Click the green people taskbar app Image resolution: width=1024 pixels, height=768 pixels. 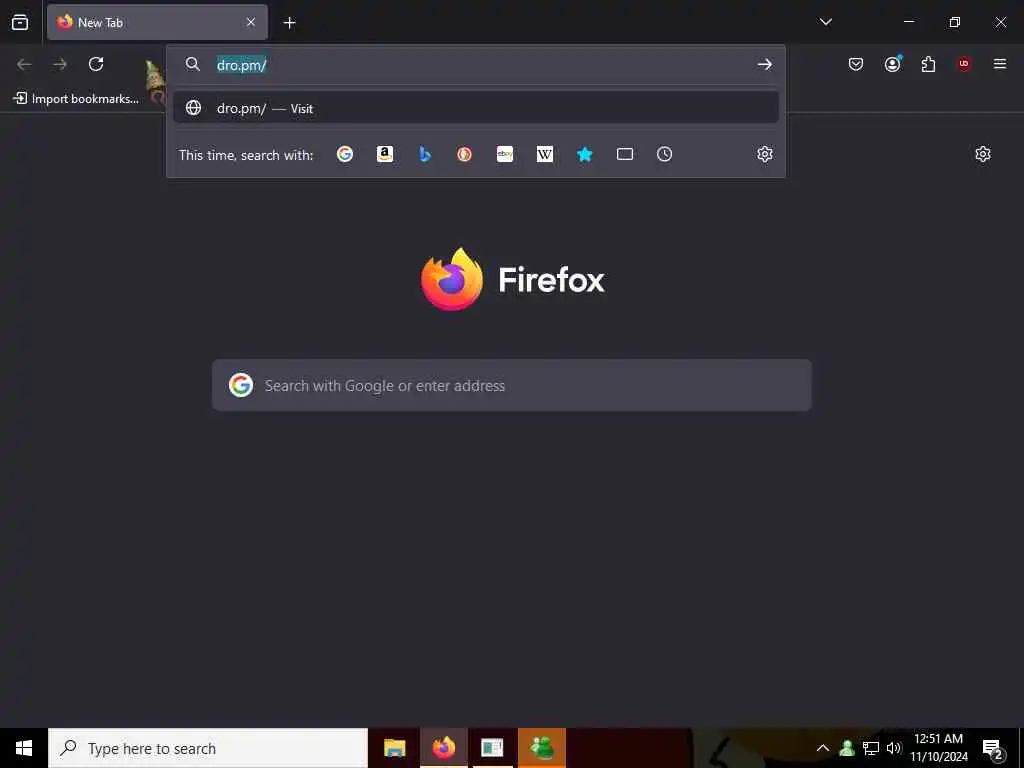coord(542,748)
